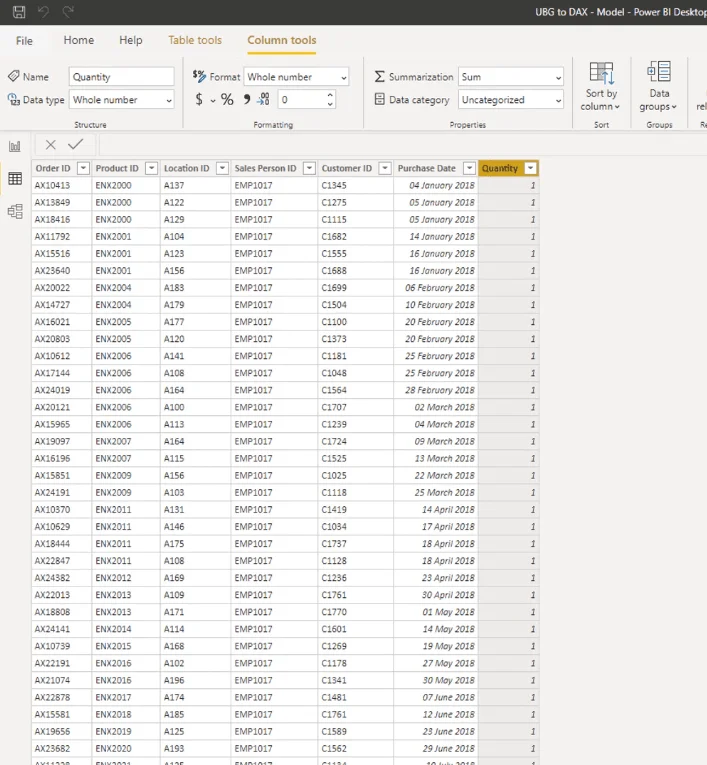This screenshot has height=765, width=707.
Task: Click the Name tag icon
Action: [14, 76]
